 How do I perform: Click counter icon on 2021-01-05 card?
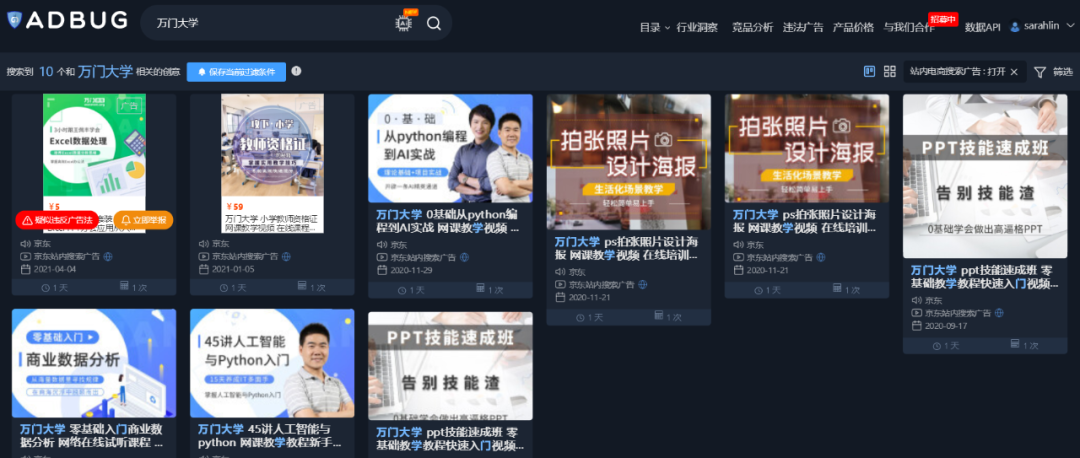point(302,286)
